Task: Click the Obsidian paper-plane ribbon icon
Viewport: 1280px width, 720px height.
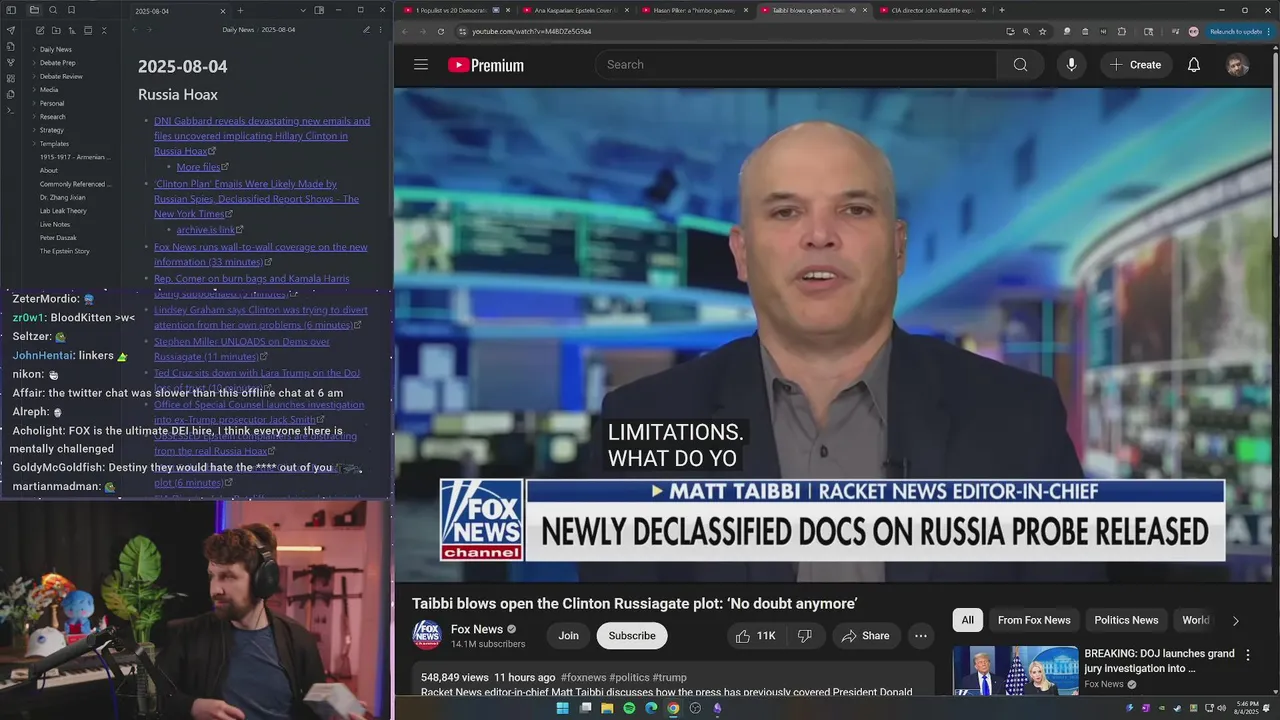Action: (11, 30)
